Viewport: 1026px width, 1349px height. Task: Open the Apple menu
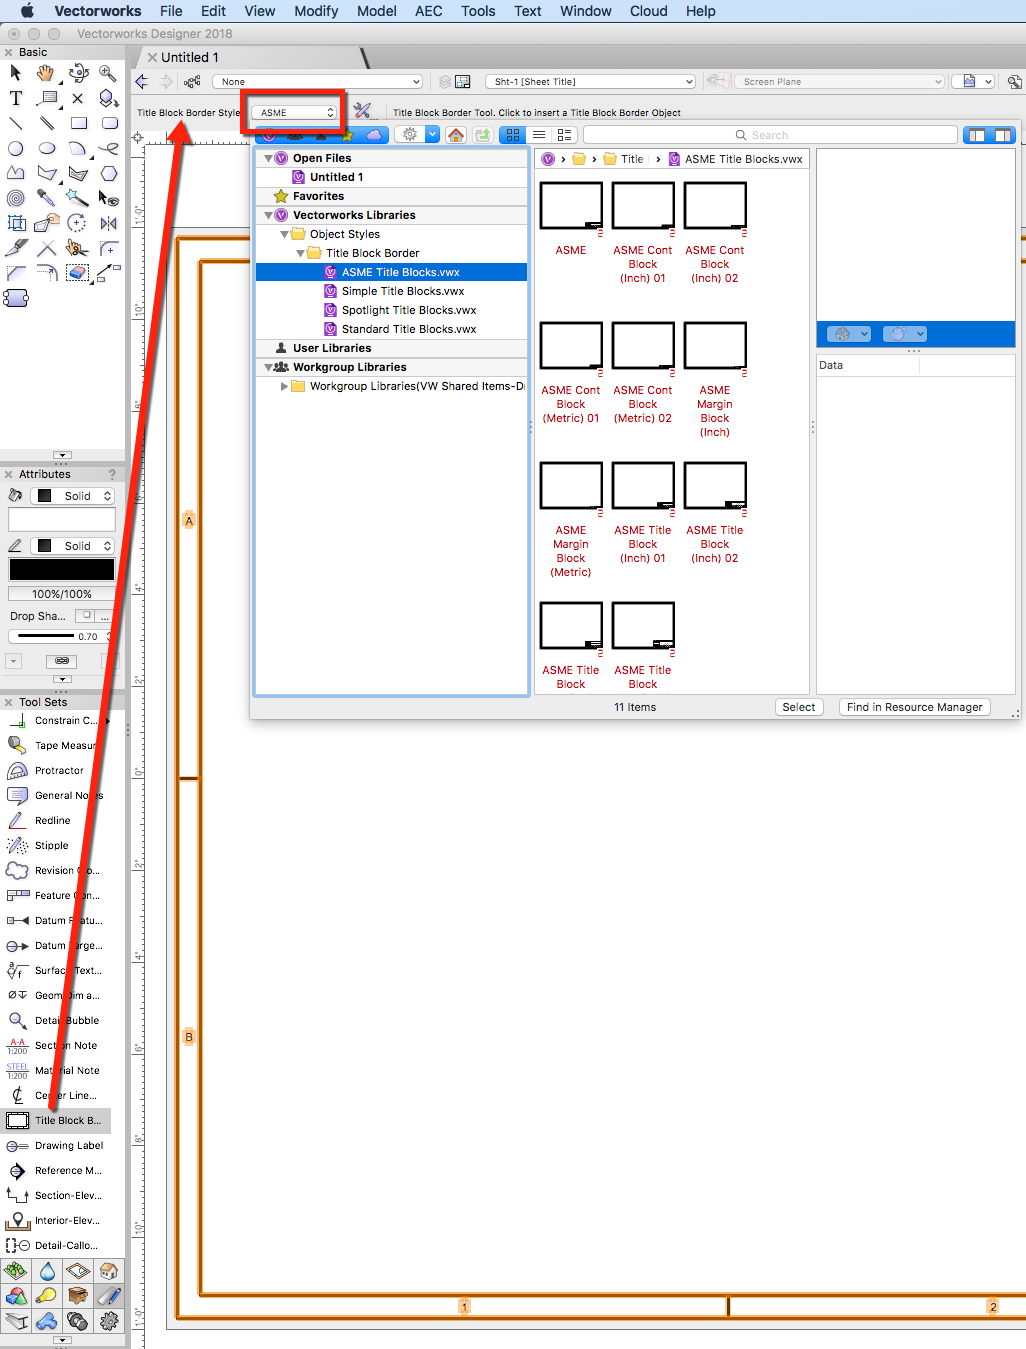pyautogui.click(x=27, y=11)
